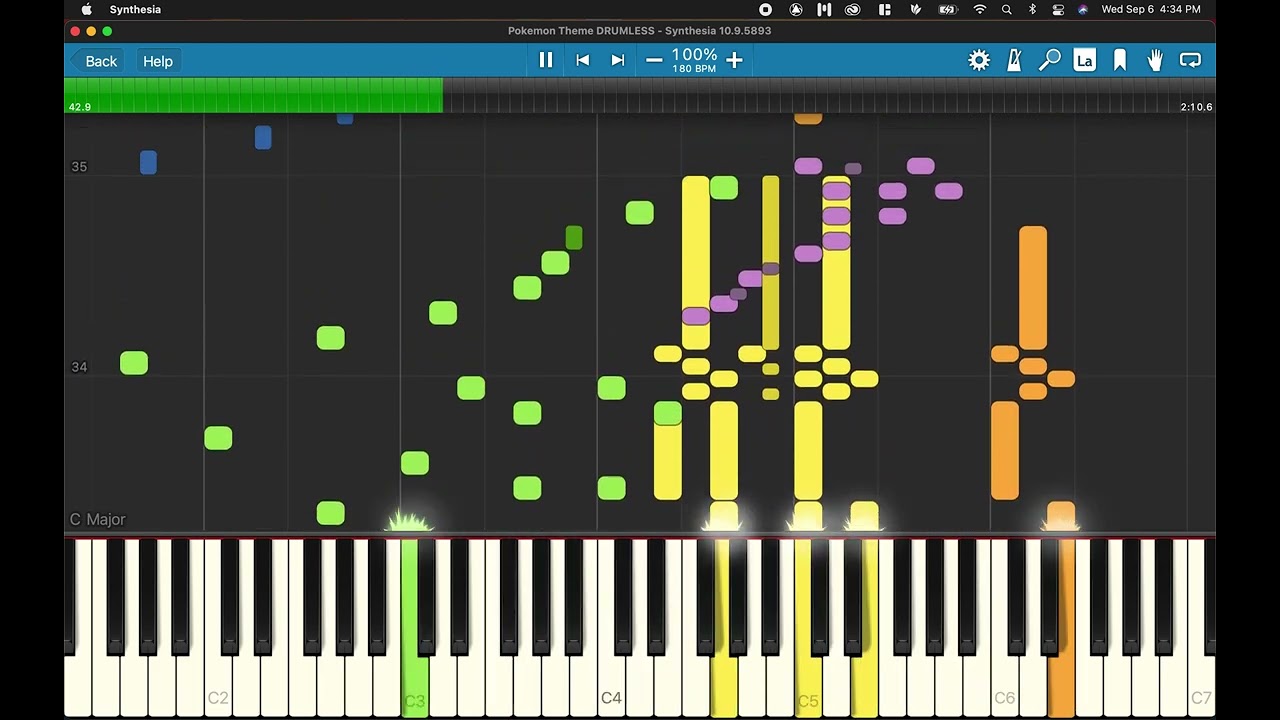Click the tall orange falling note bar
This screenshot has height=720, width=1280.
tap(1033, 288)
